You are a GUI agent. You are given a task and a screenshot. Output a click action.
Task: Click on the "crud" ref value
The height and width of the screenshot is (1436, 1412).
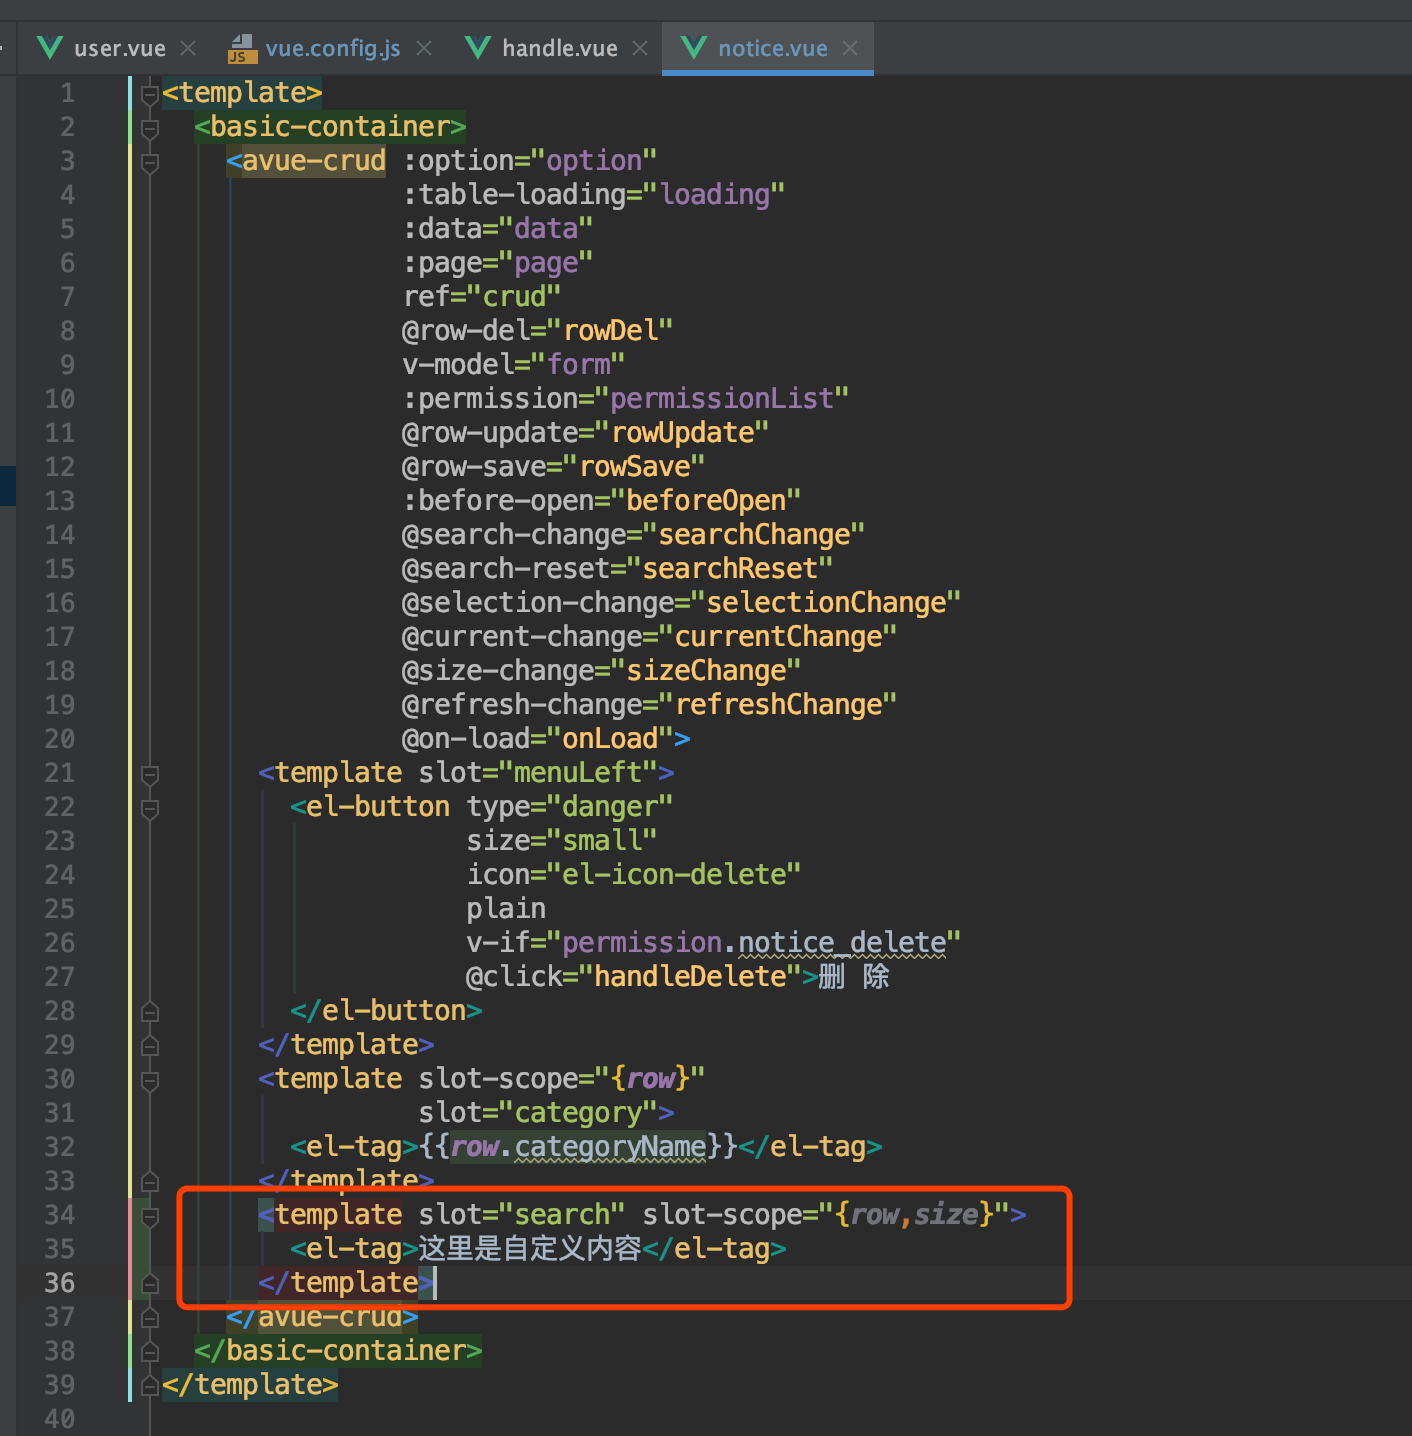514,297
